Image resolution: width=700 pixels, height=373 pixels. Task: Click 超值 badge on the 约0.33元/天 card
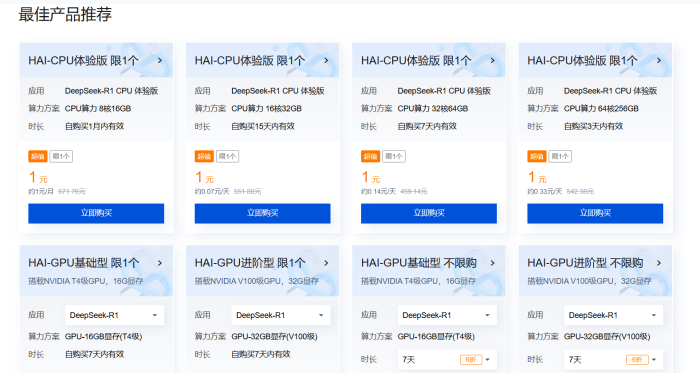click(x=537, y=156)
